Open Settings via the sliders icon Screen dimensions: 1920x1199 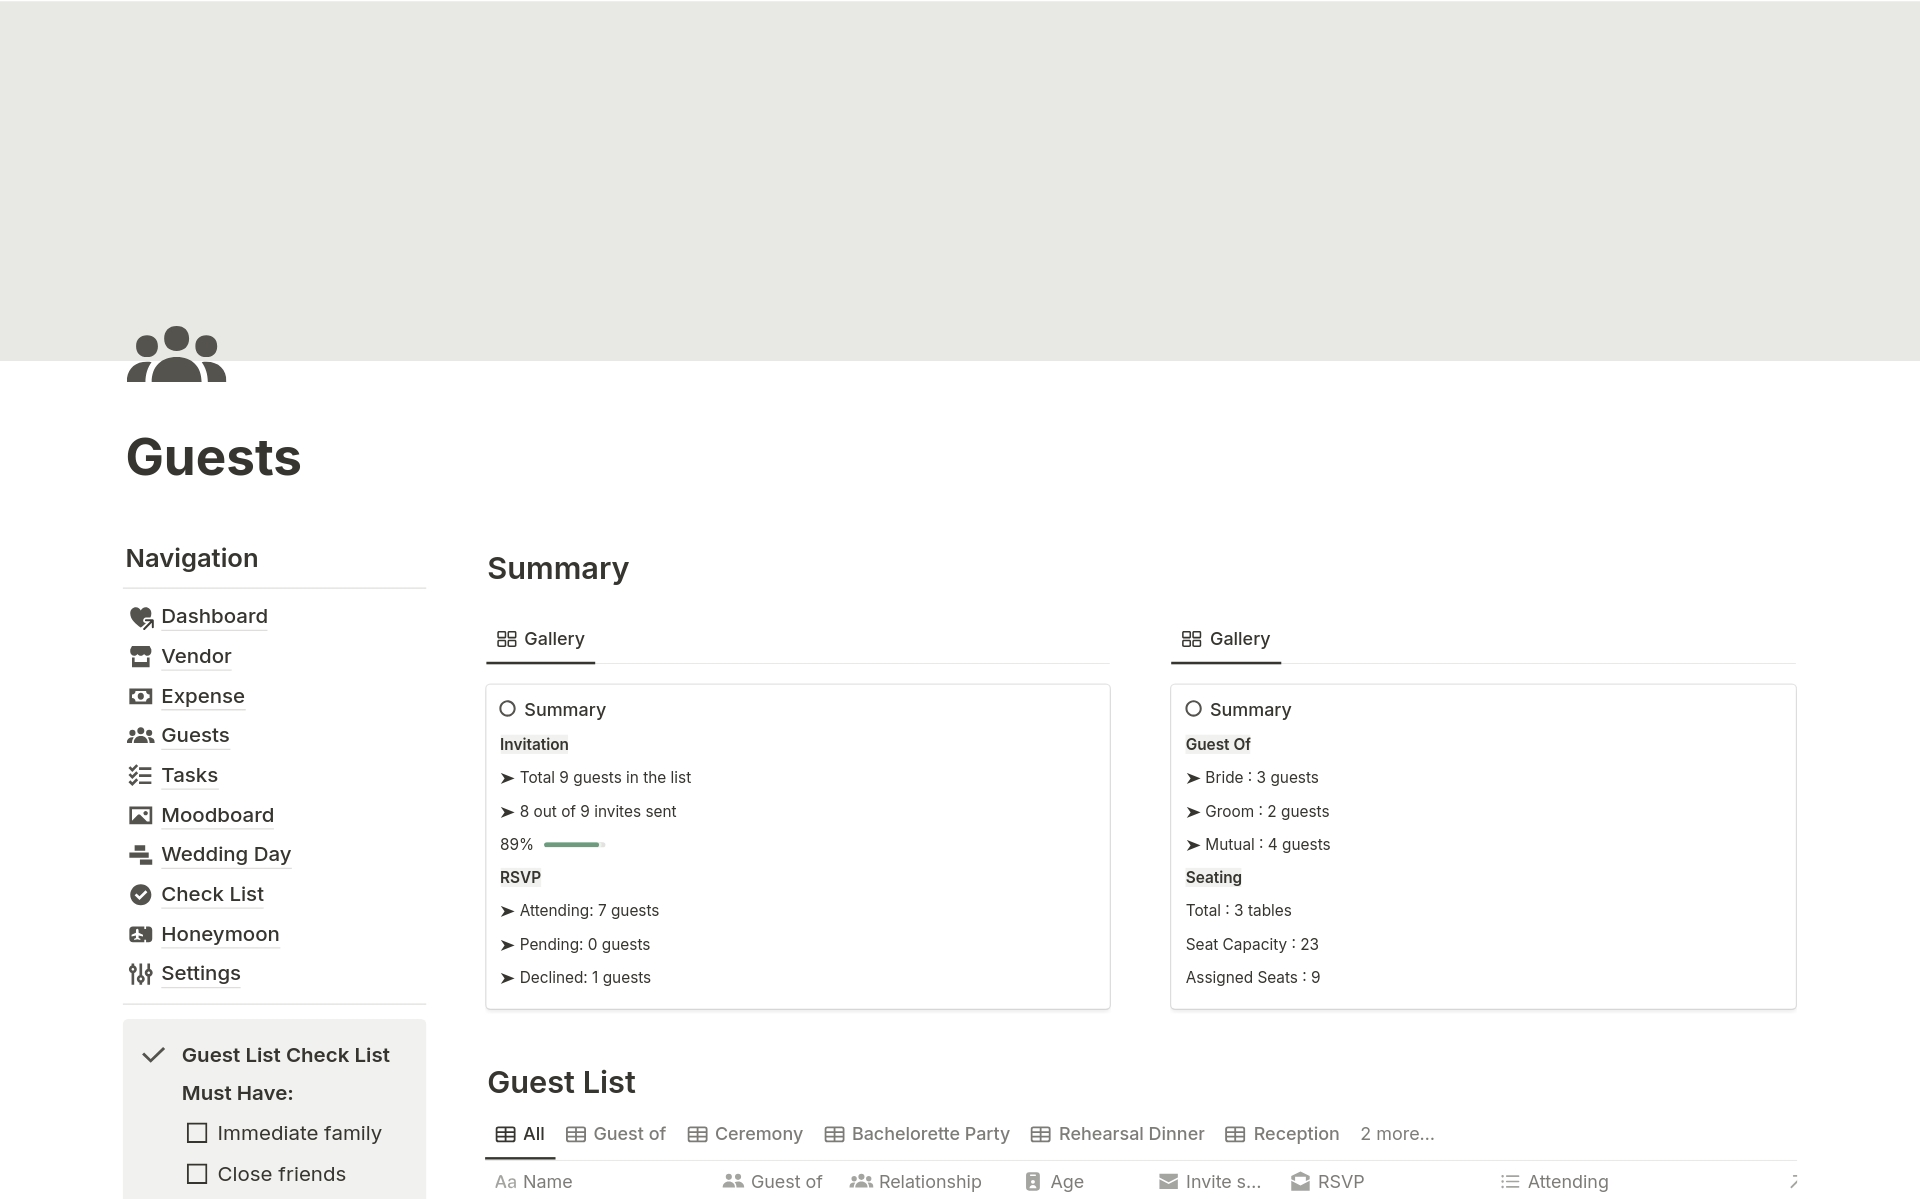pyautogui.click(x=141, y=973)
